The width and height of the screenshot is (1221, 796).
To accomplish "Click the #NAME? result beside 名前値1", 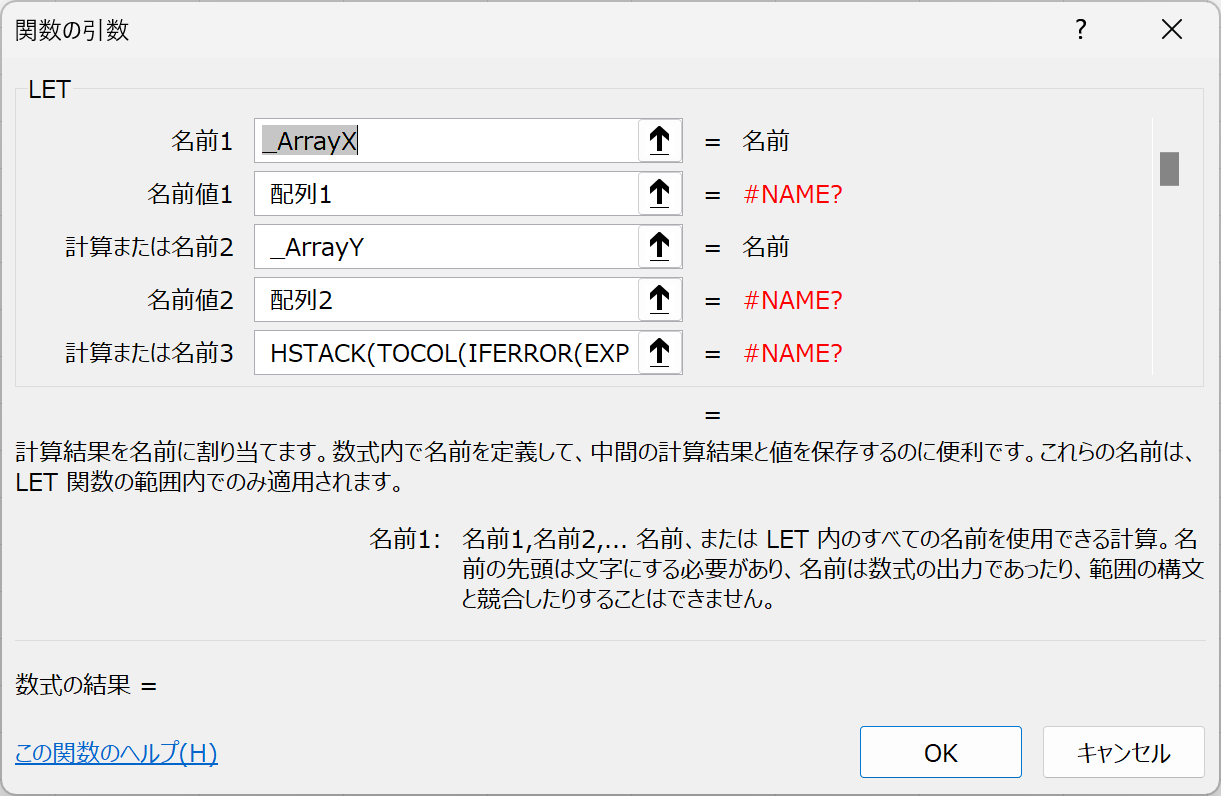I will tap(793, 195).
